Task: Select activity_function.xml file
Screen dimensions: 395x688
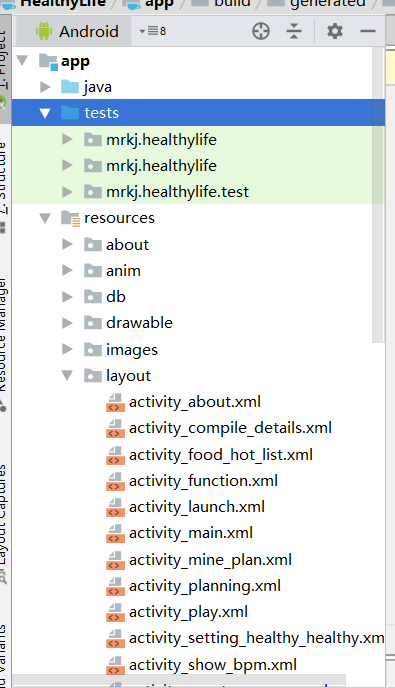Action: 203,481
